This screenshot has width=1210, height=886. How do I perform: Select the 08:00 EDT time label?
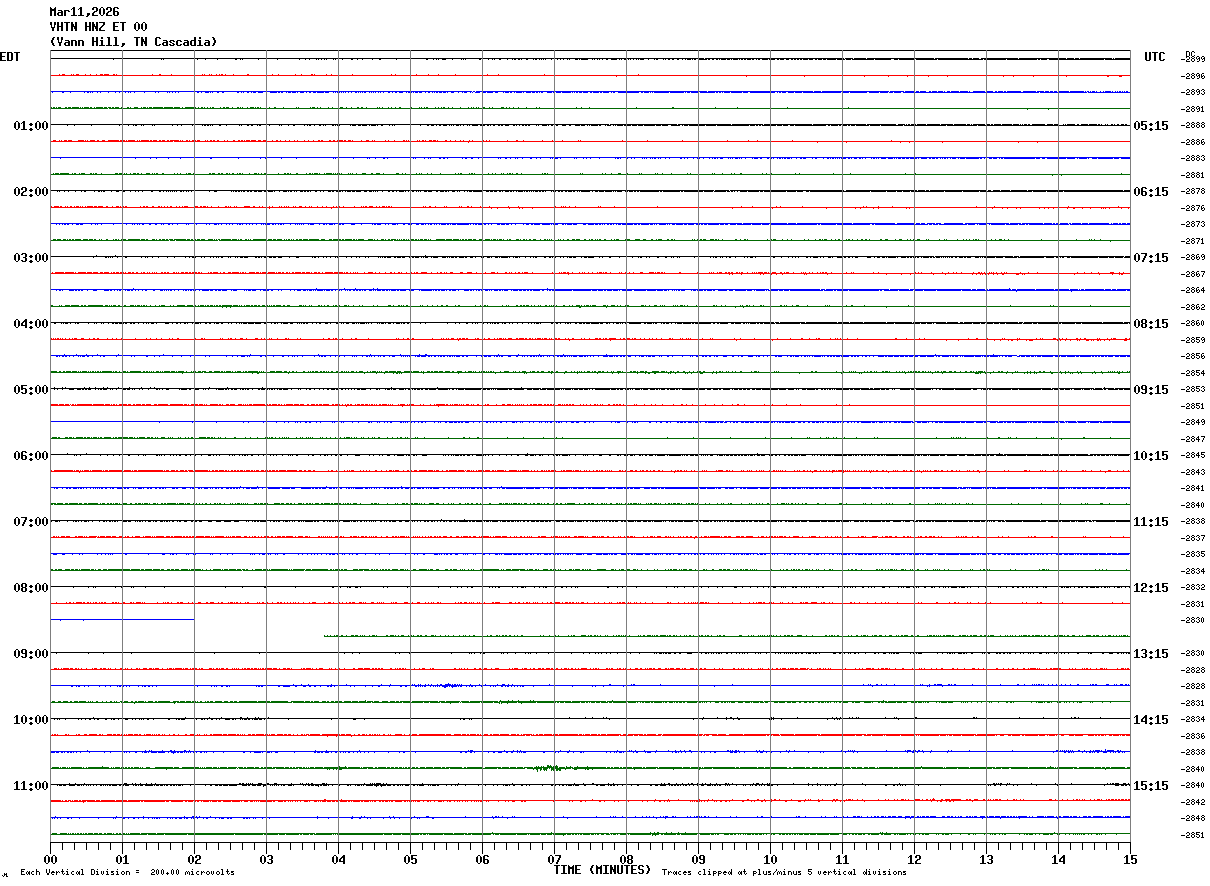(x=31, y=588)
